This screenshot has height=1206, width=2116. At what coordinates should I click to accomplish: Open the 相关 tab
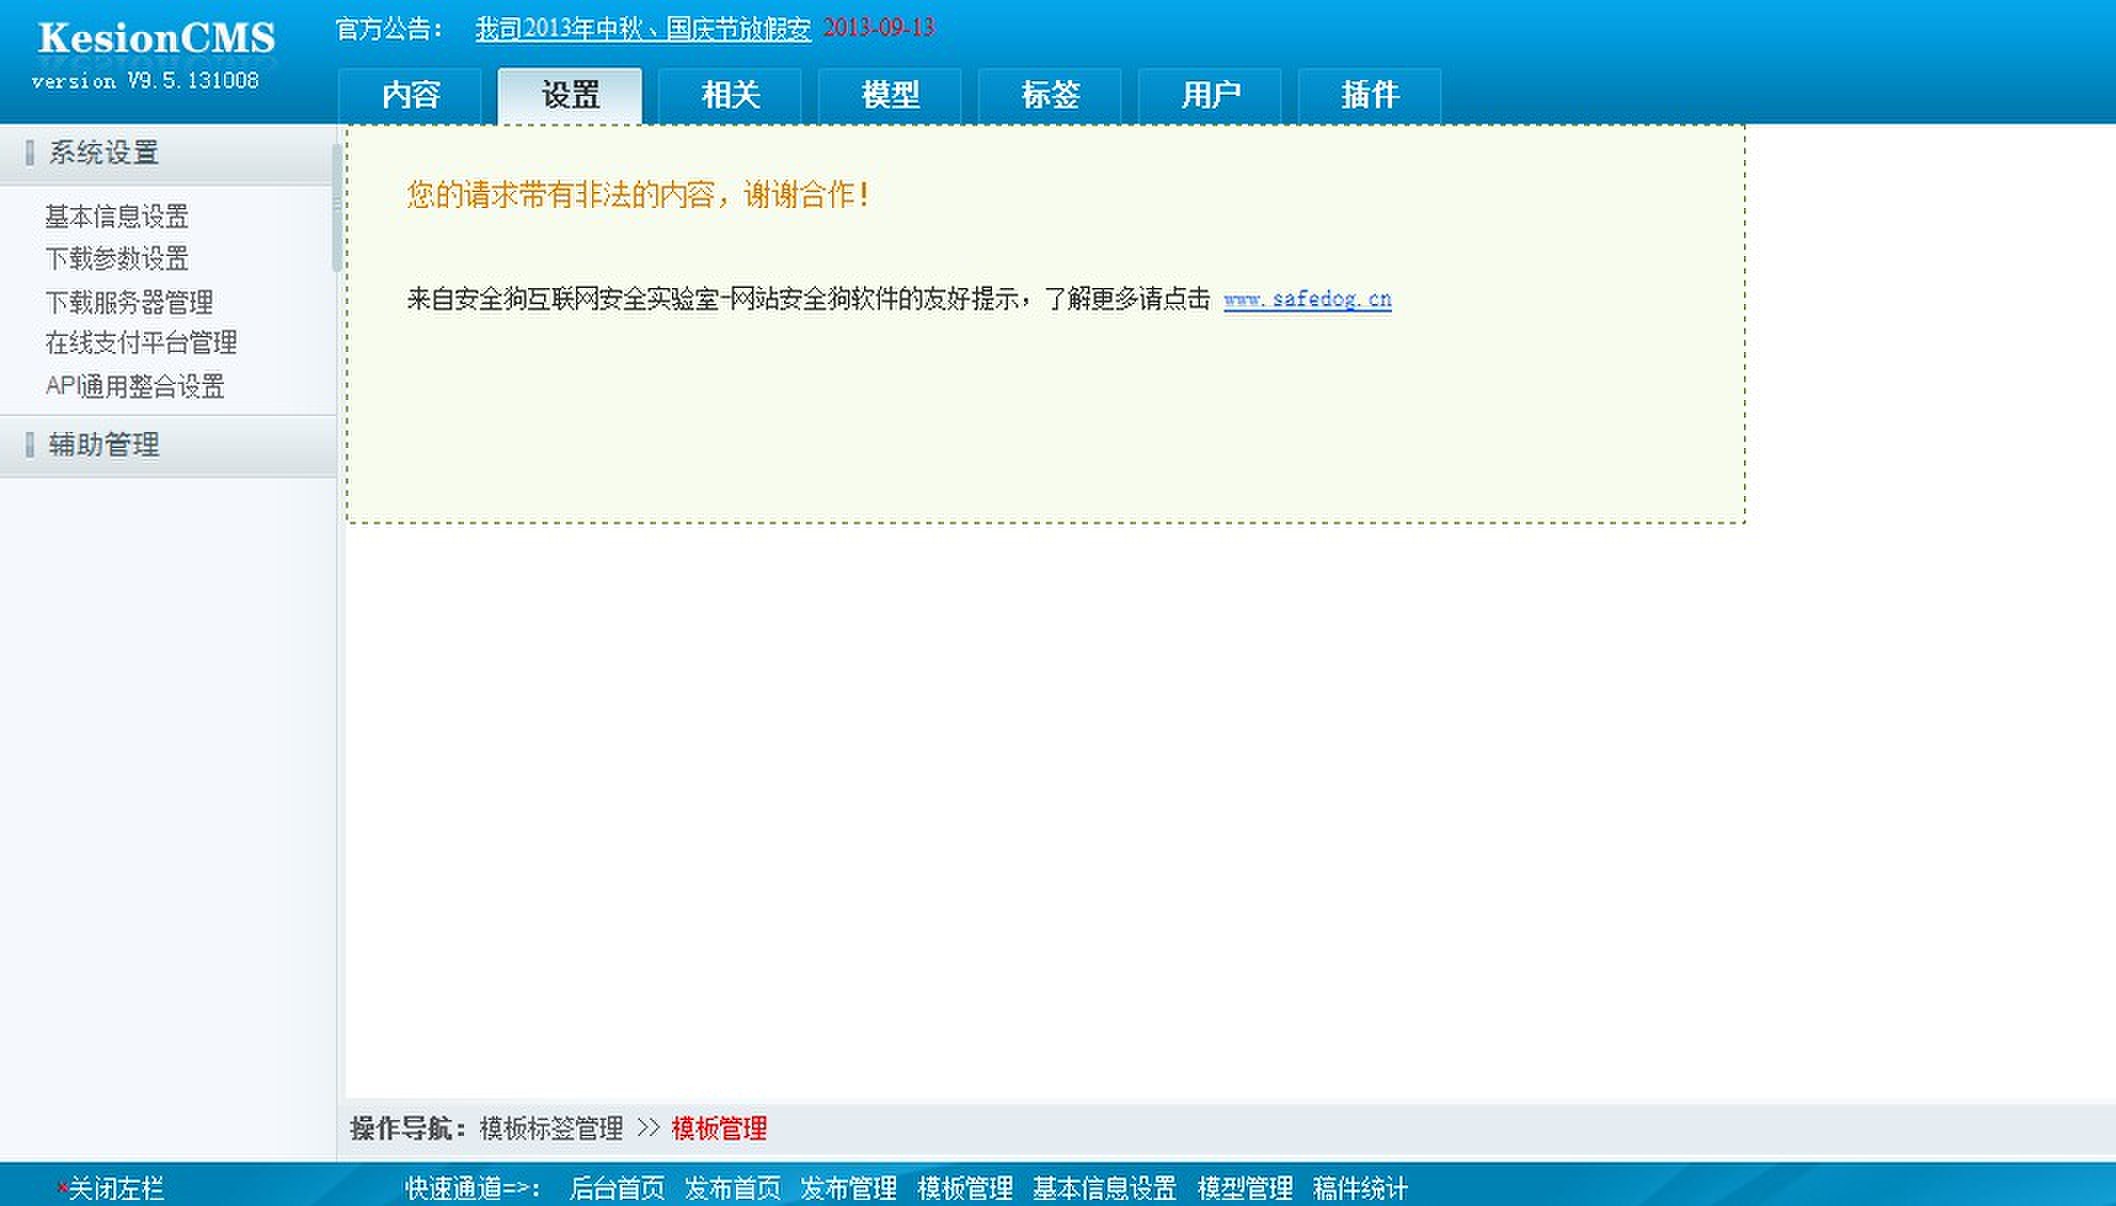click(730, 95)
